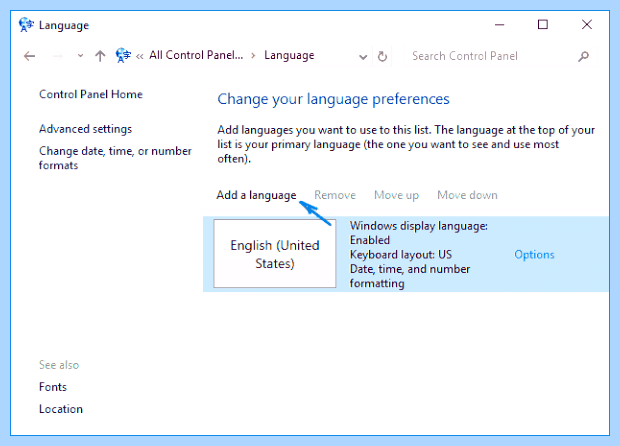Viewport: 620px width, 446px height.
Task: Maximize the Language window
Action: [543, 25]
